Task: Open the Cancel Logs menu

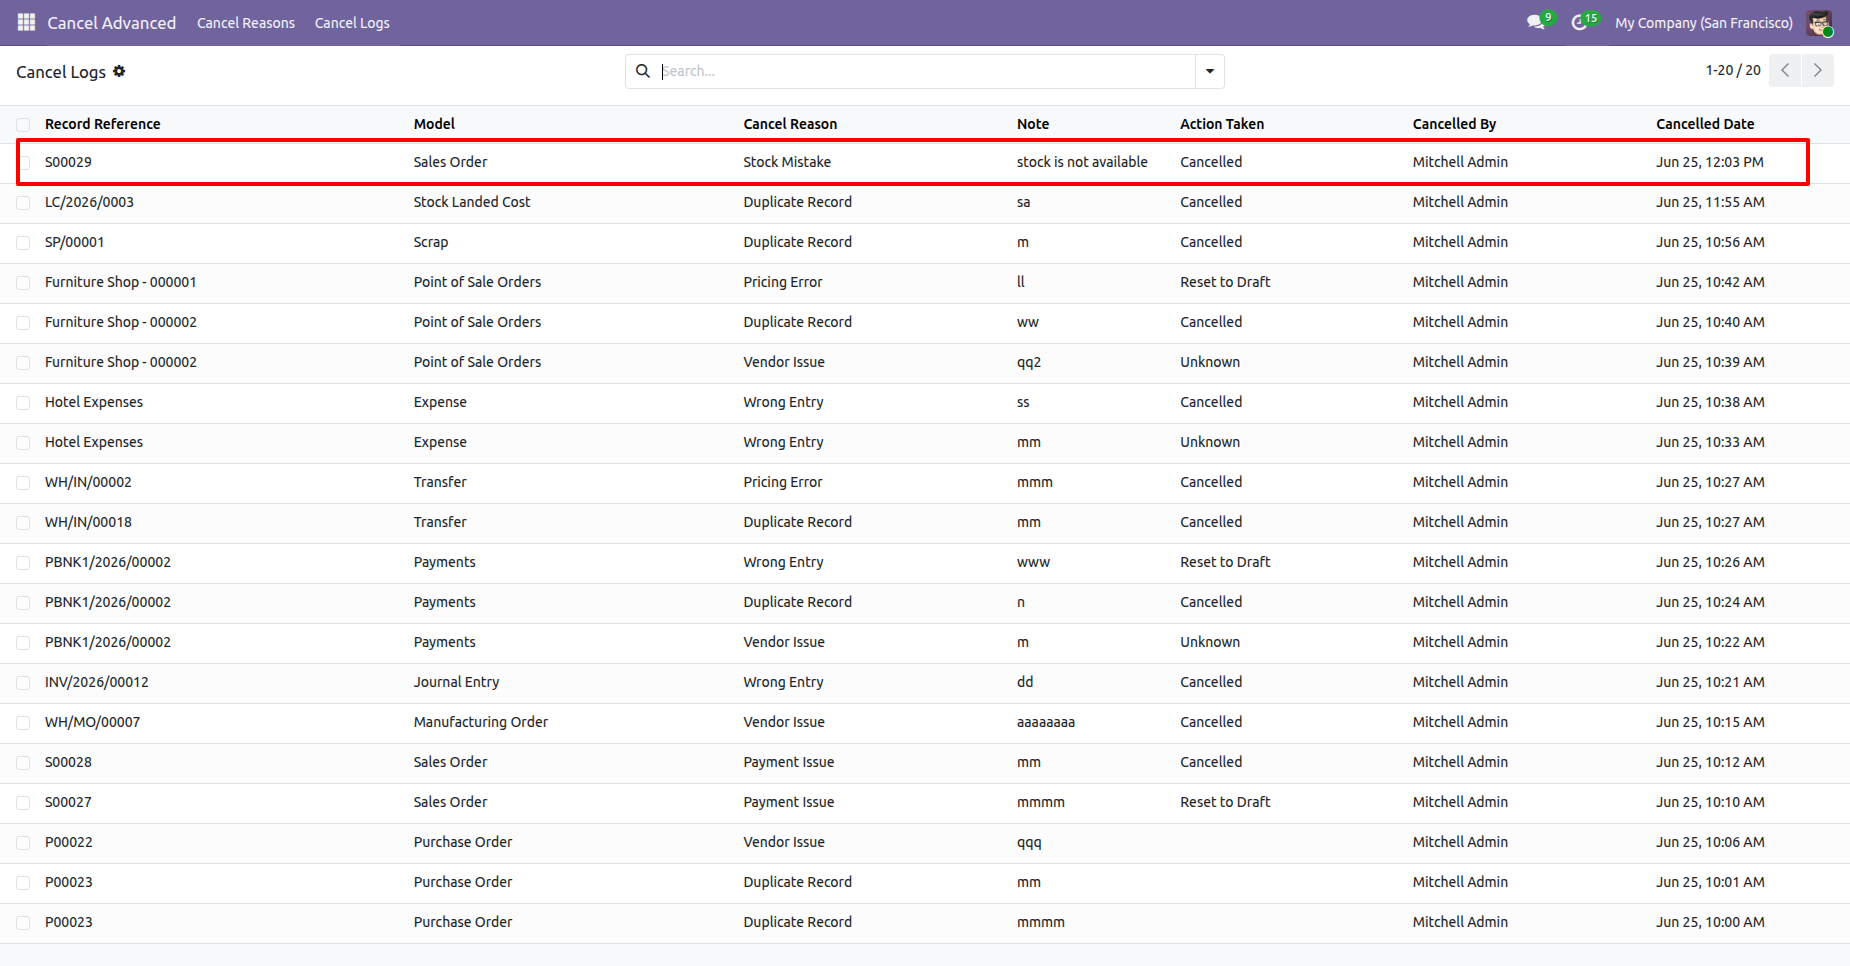Action: pyautogui.click(x=352, y=22)
